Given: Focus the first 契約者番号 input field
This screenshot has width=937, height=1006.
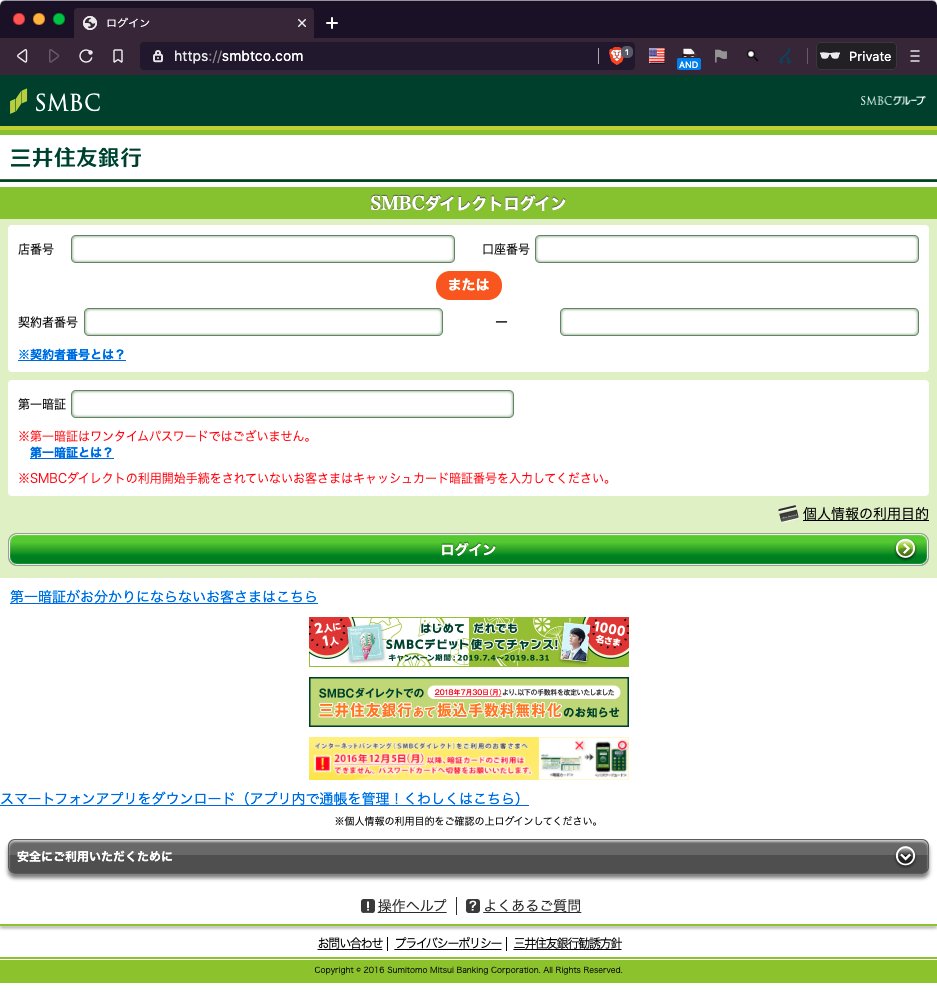Looking at the screenshot, I should (x=263, y=322).
